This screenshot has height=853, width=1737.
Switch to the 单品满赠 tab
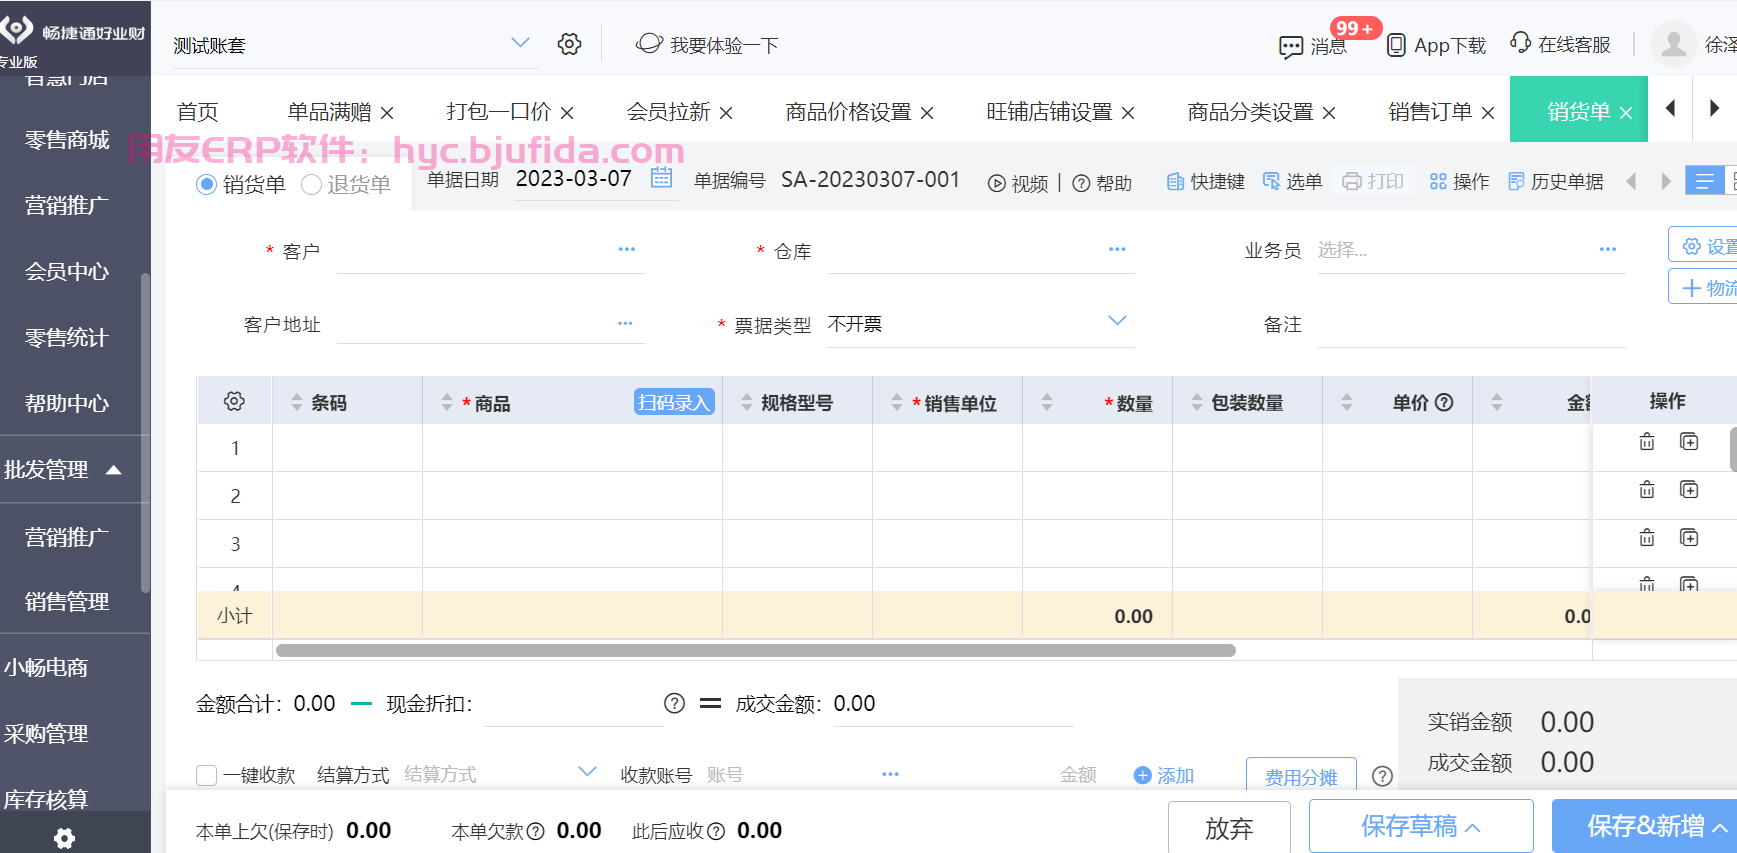click(329, 112)
